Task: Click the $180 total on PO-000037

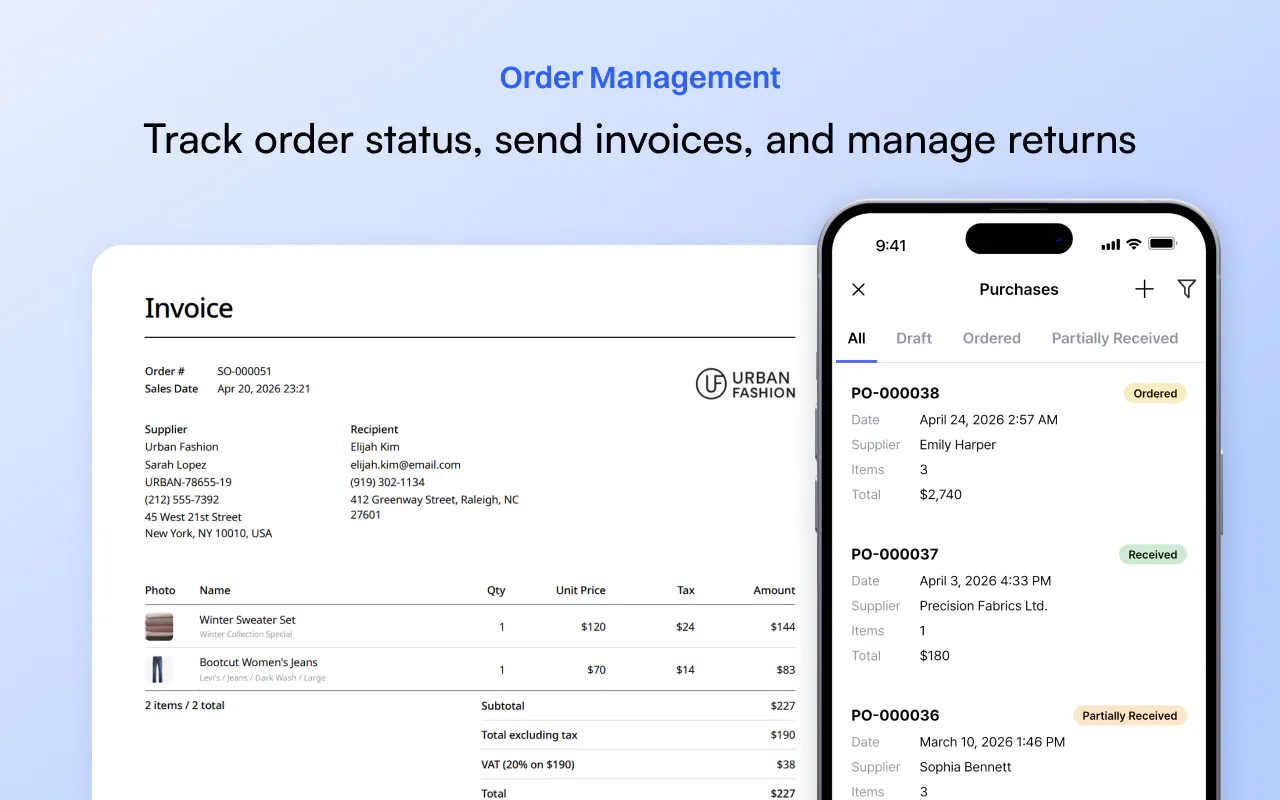Action: (935, 655)
